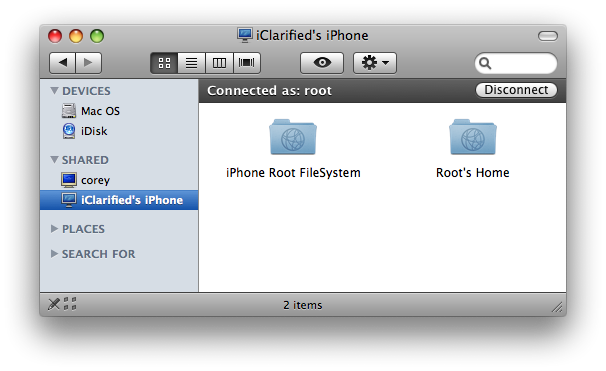The height and width of the screenshot is (371, 606).
Task: Collapse the DEVICES sidebar section
Action: (54, 91)
